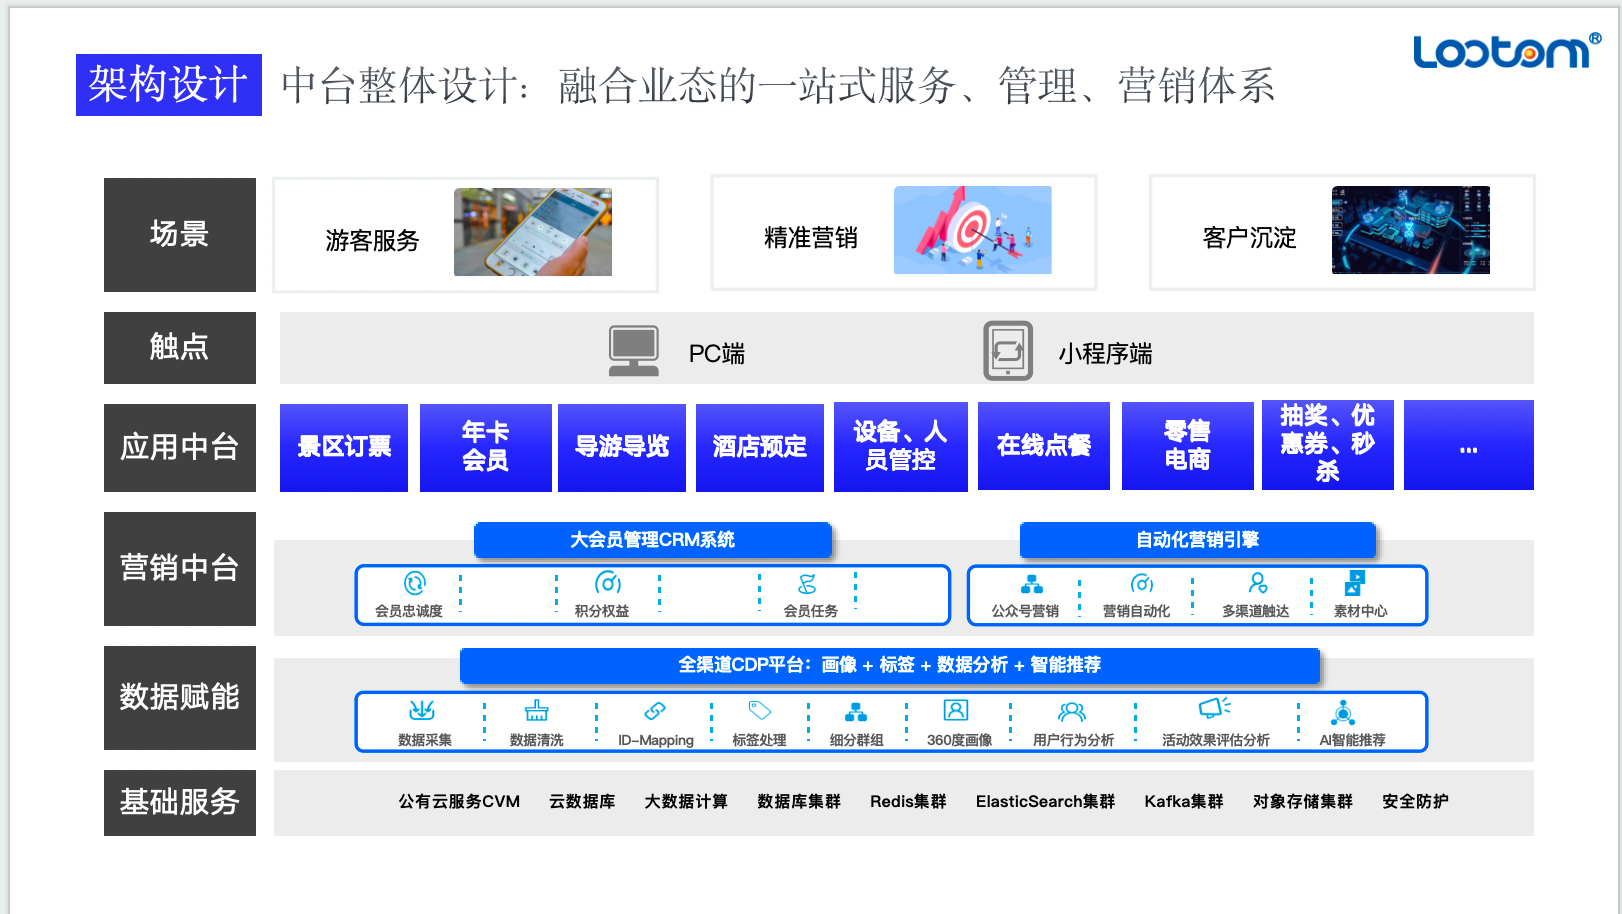The width and height of the screenshot is (1622, 914).
Task: Click the text ElasticSearch集群
Action: 1045,802
